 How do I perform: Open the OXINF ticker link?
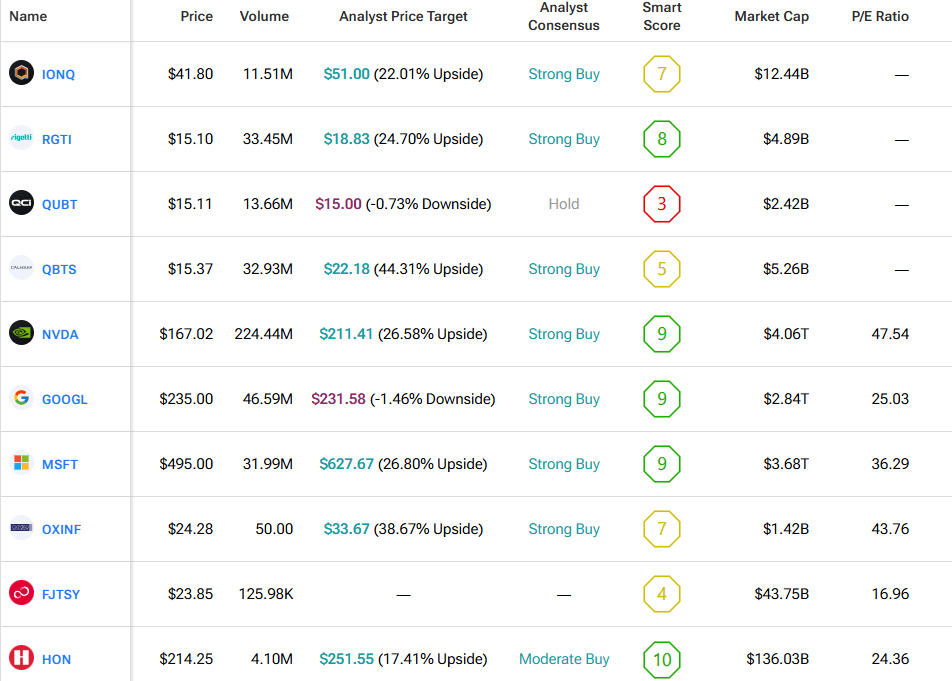(x=61, y=529)
